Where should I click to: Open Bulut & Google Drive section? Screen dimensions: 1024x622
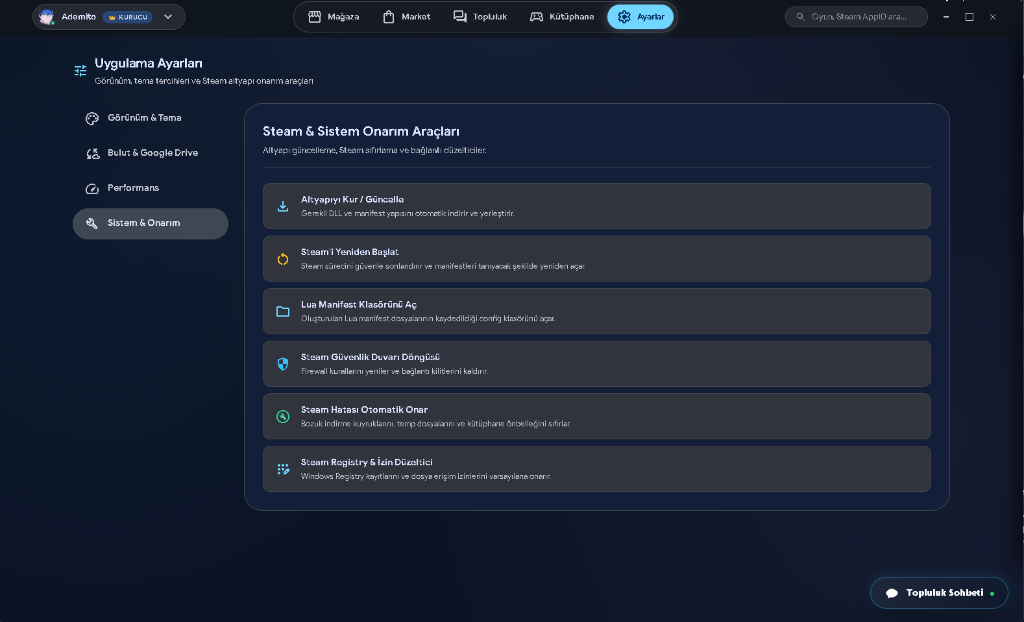[x=150, y=153]
